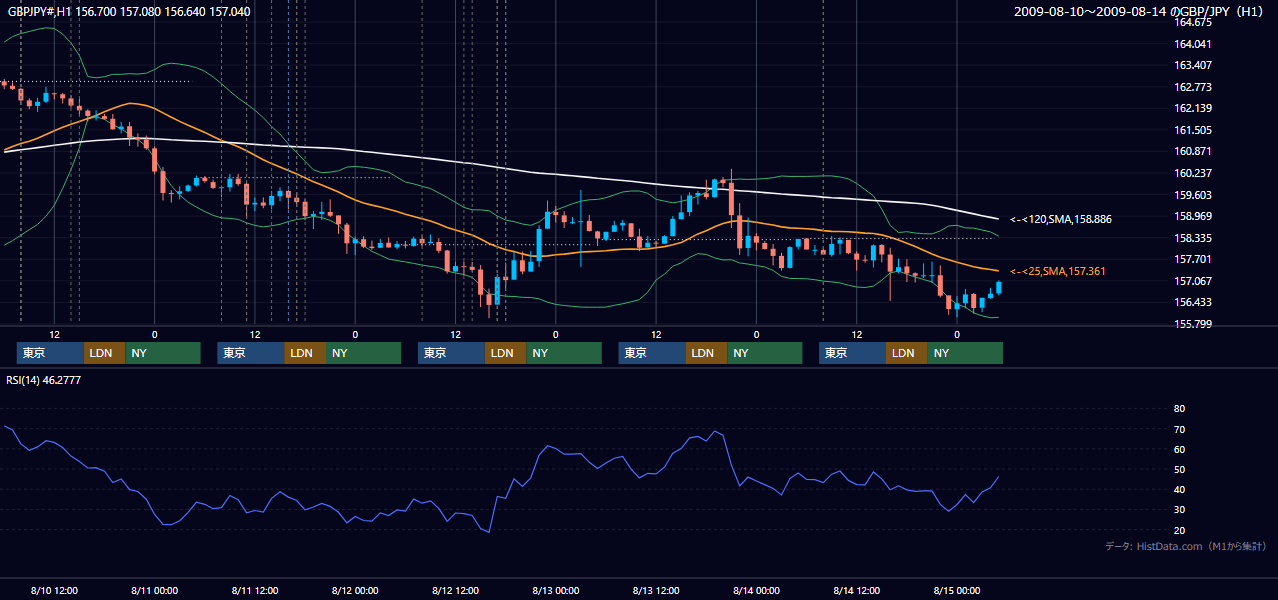Click RSI axis level 30

1179,509
